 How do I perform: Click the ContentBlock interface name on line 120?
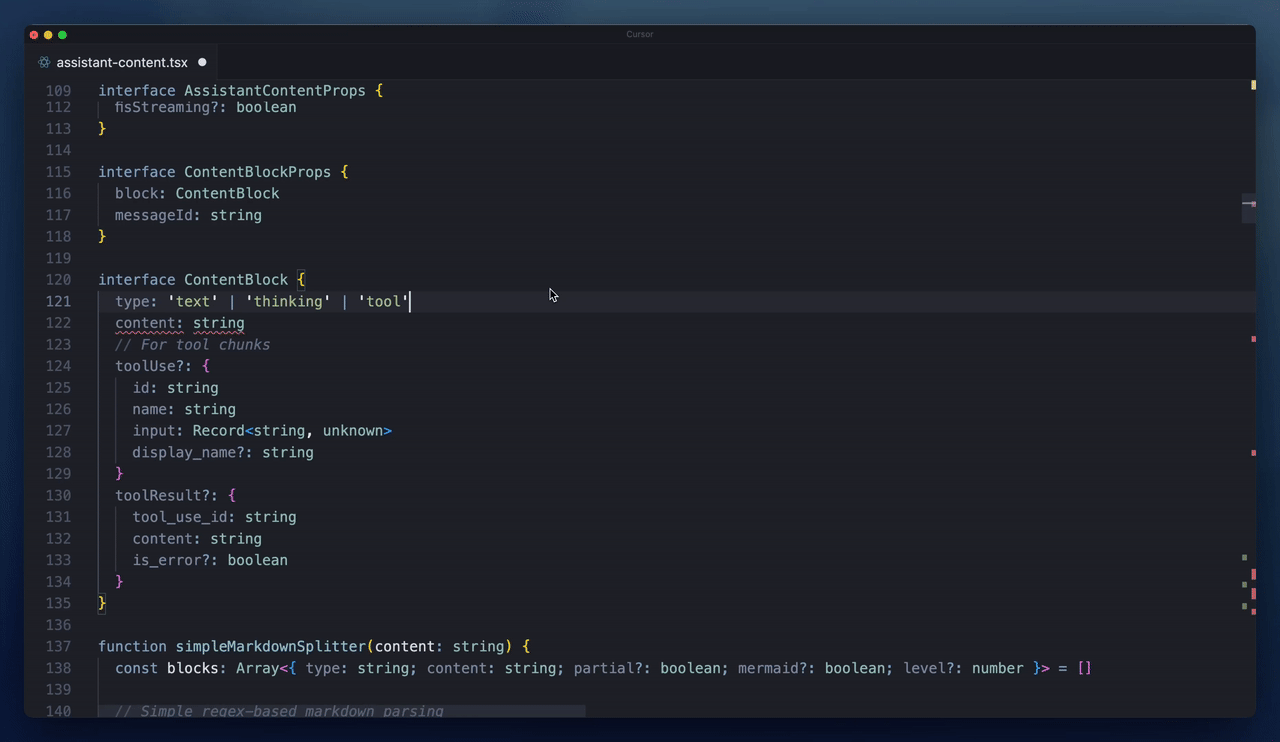[x=236, y=279]
